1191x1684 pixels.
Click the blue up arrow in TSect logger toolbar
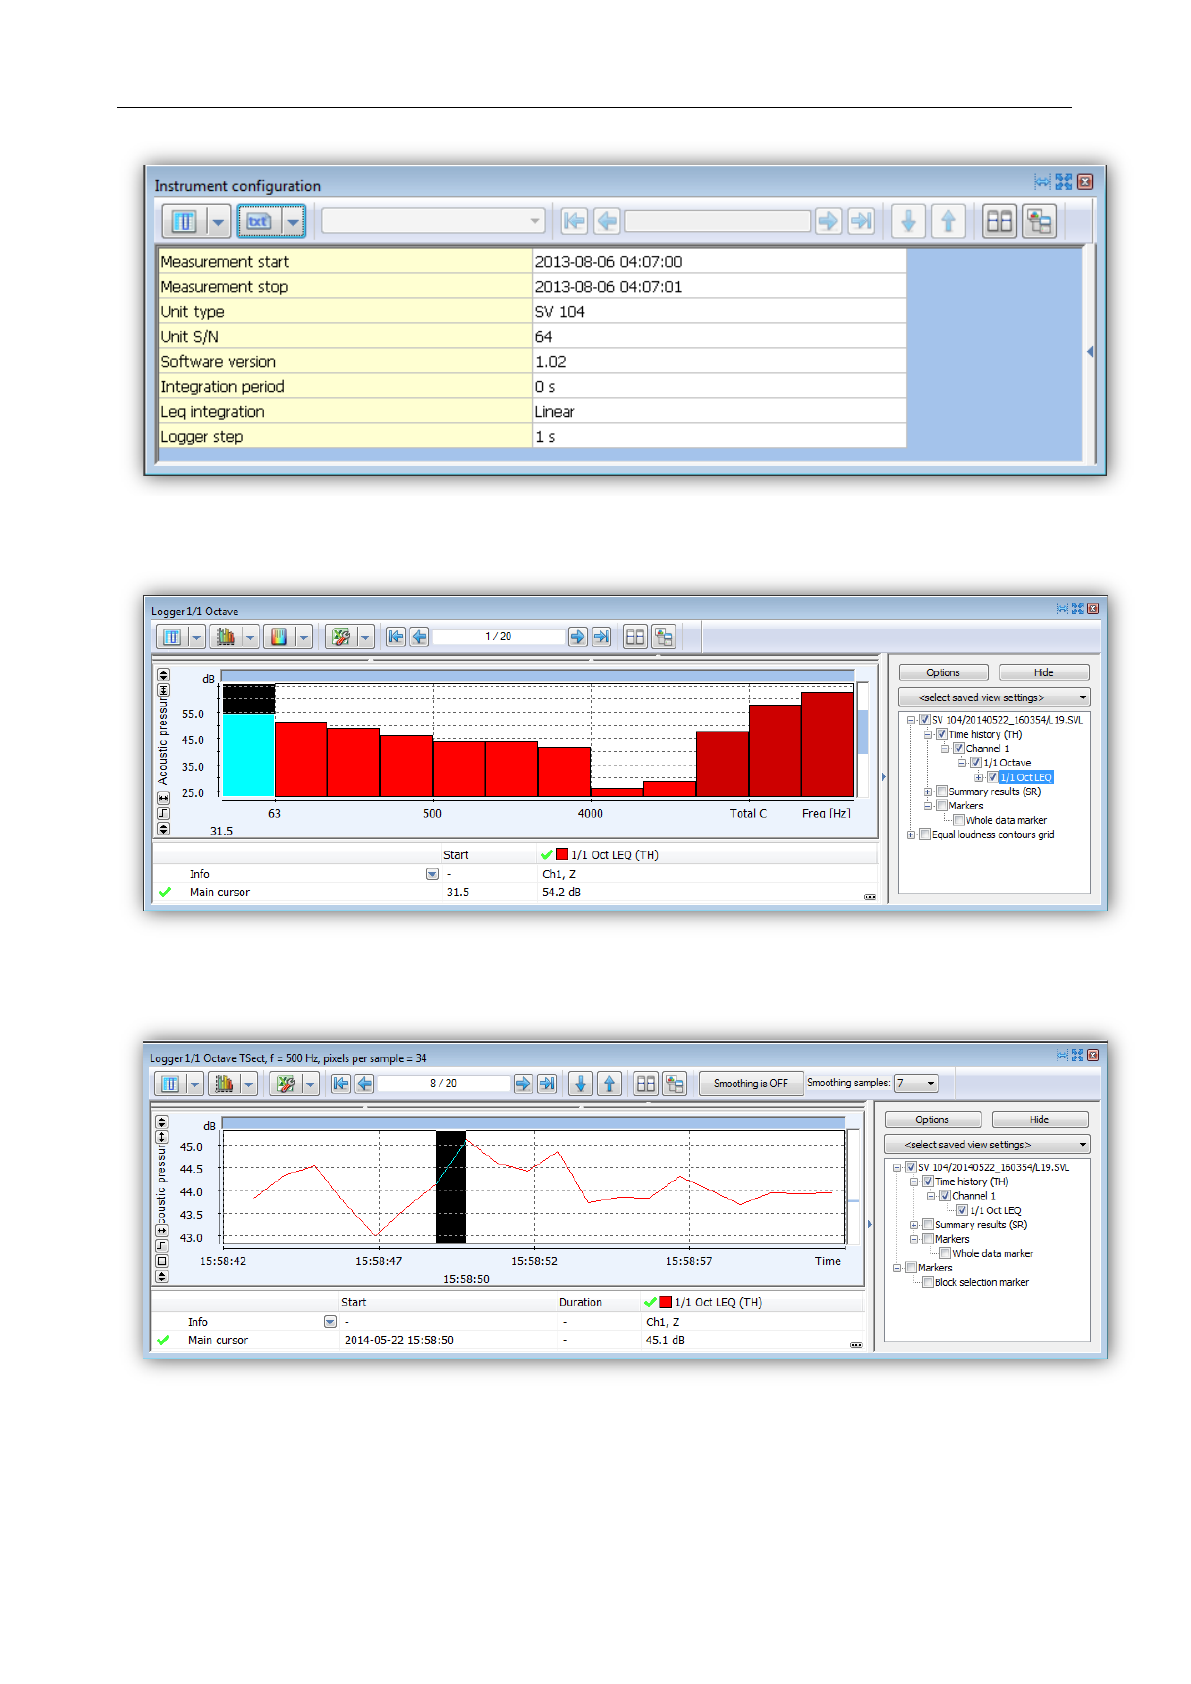tap(609, 1083)
